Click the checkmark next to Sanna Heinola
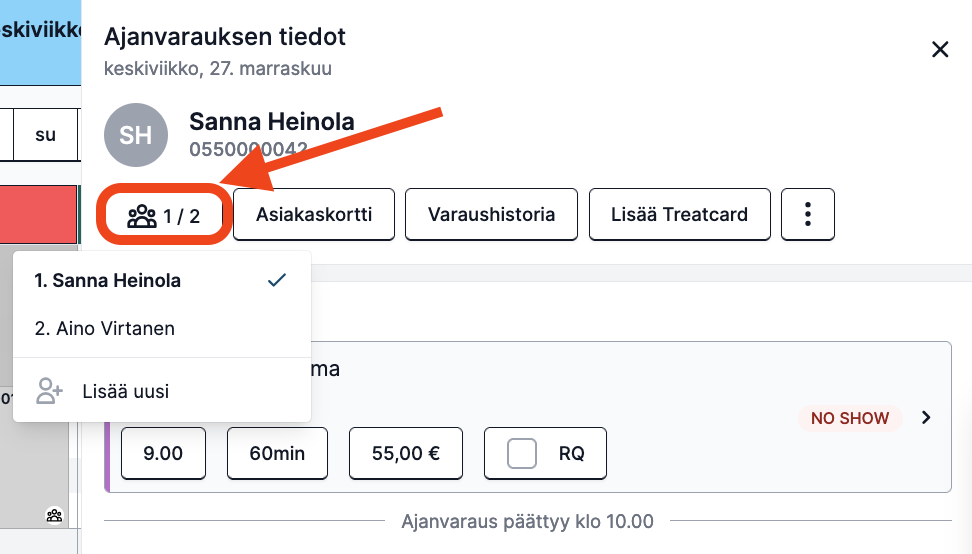Screen dimensions: 972x554 click(x=276, y=280)
